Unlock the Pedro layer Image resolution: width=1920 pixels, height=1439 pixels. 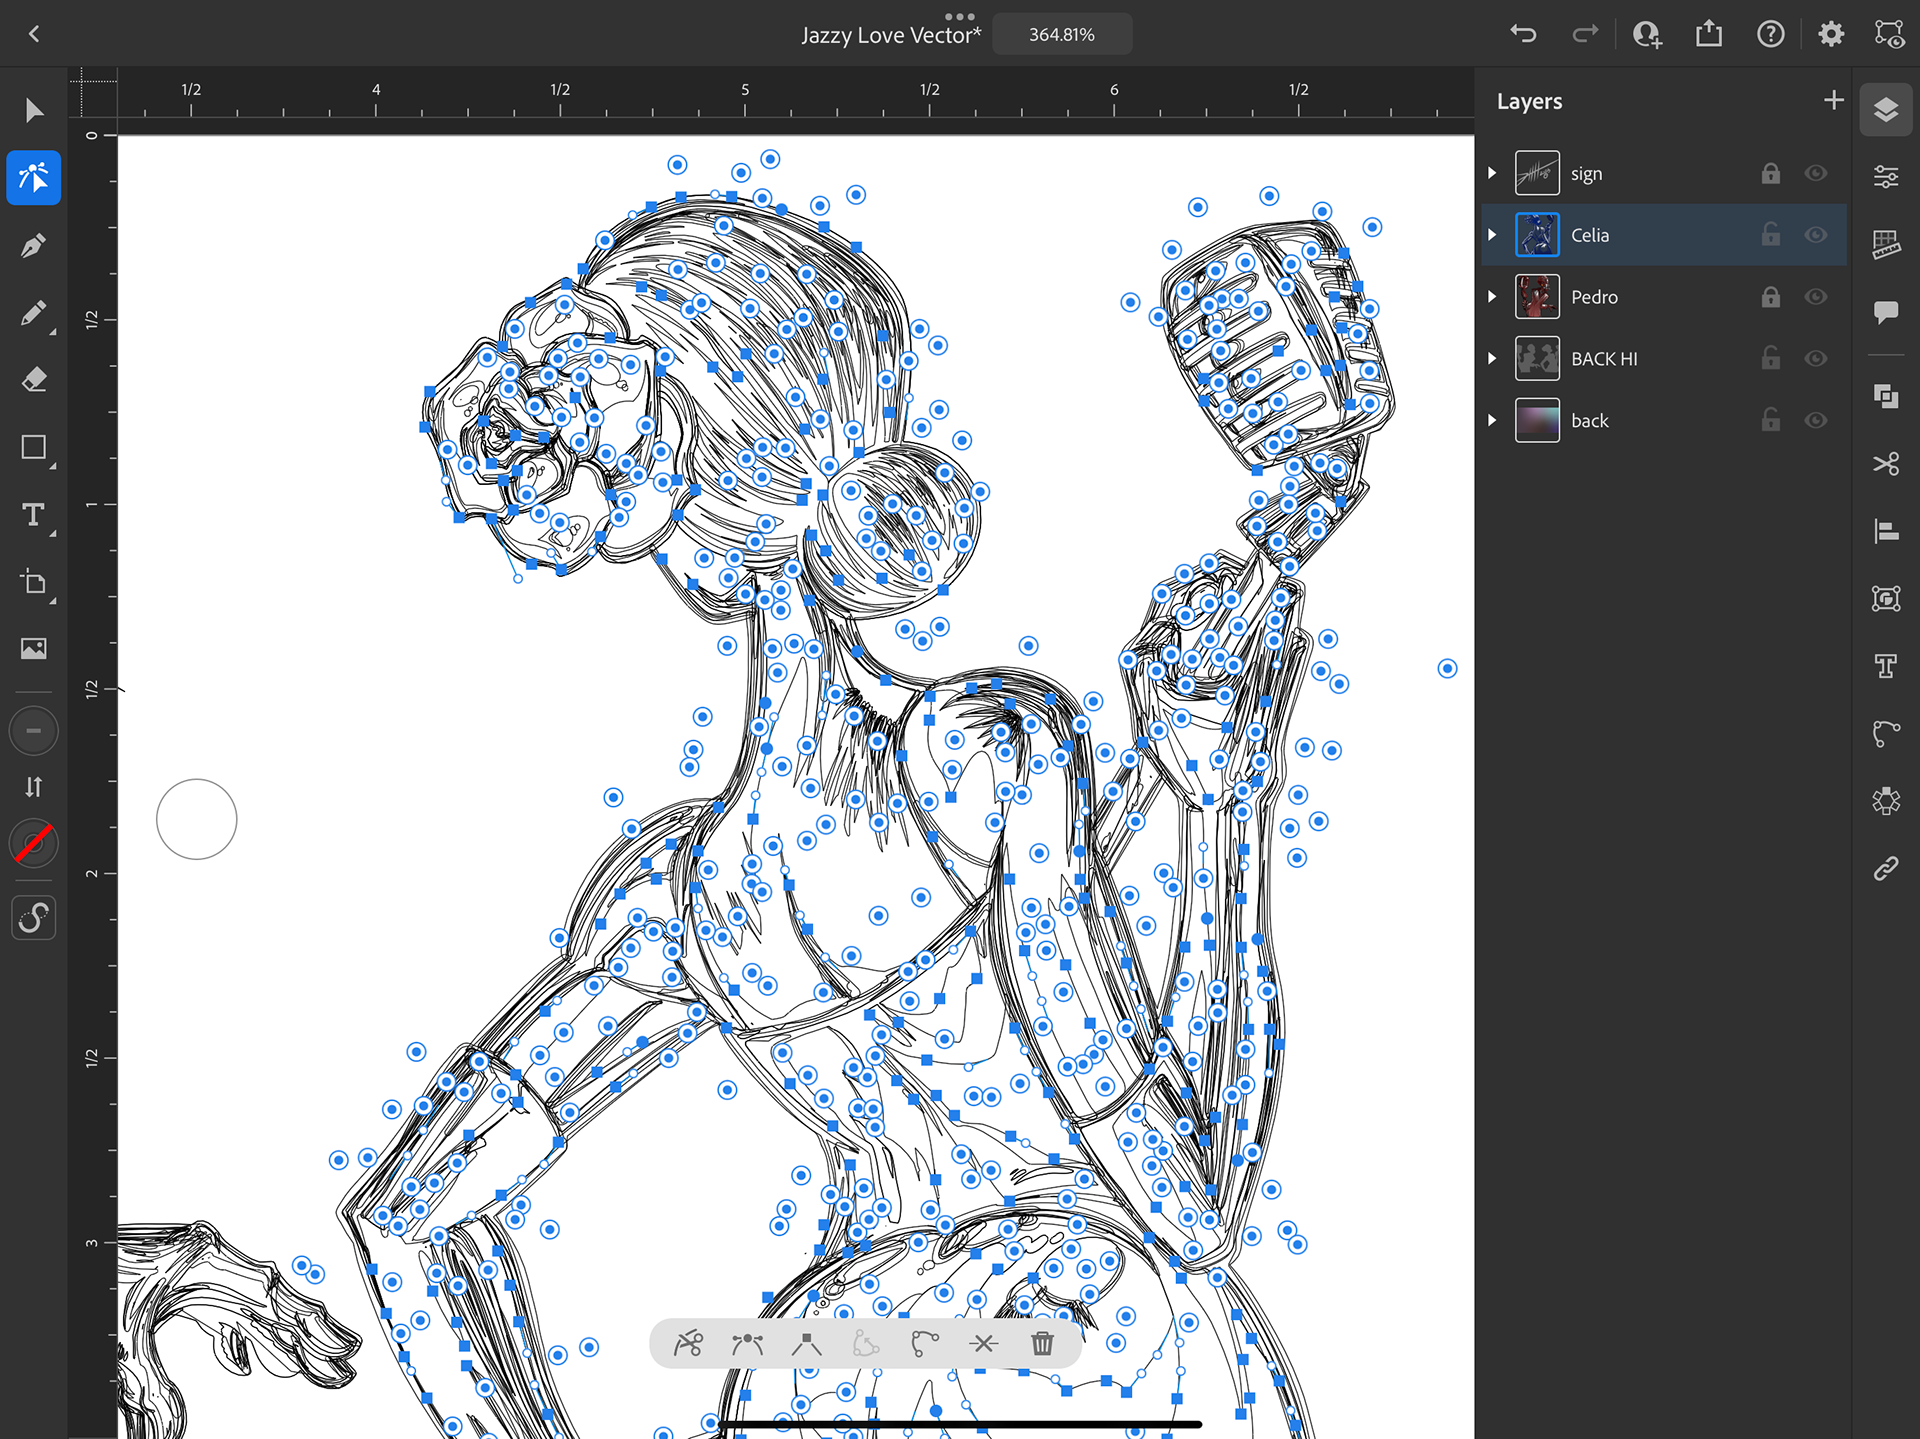click(x=1770, y=297)
